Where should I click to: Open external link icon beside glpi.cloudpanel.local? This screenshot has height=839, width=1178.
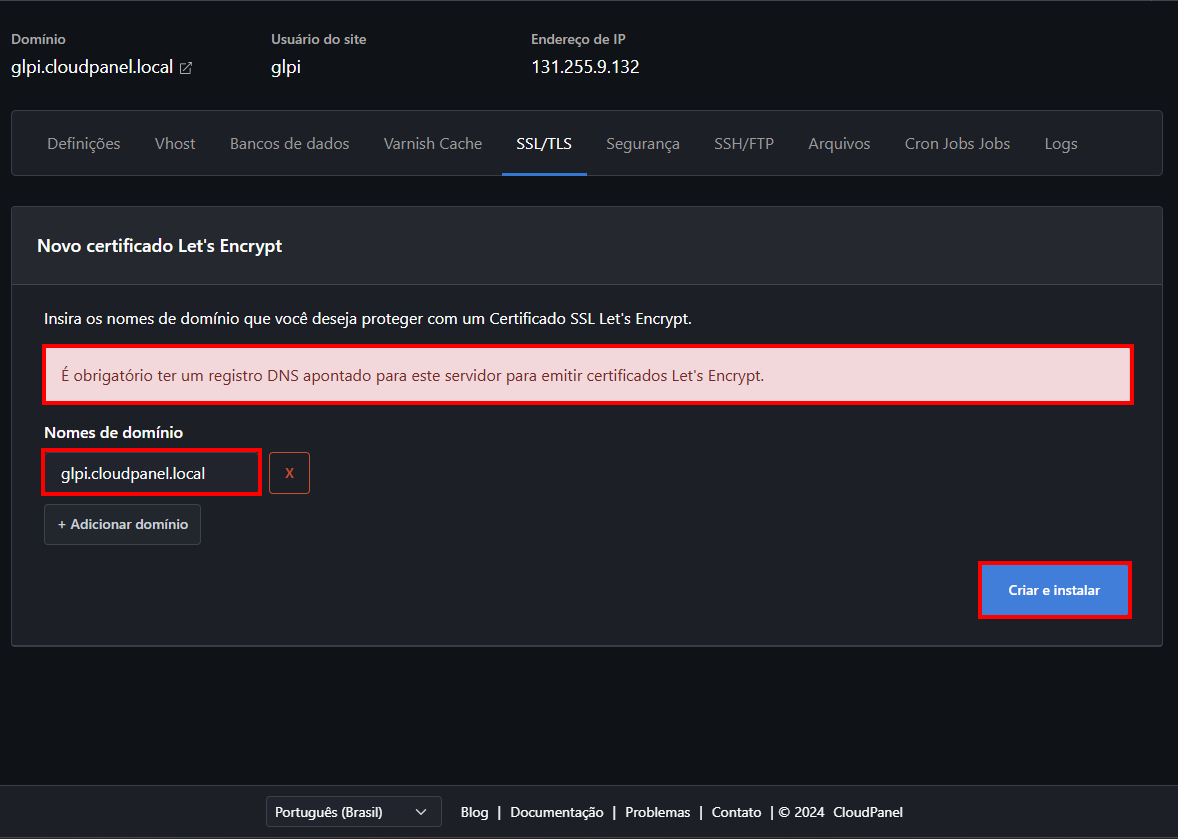186,68
